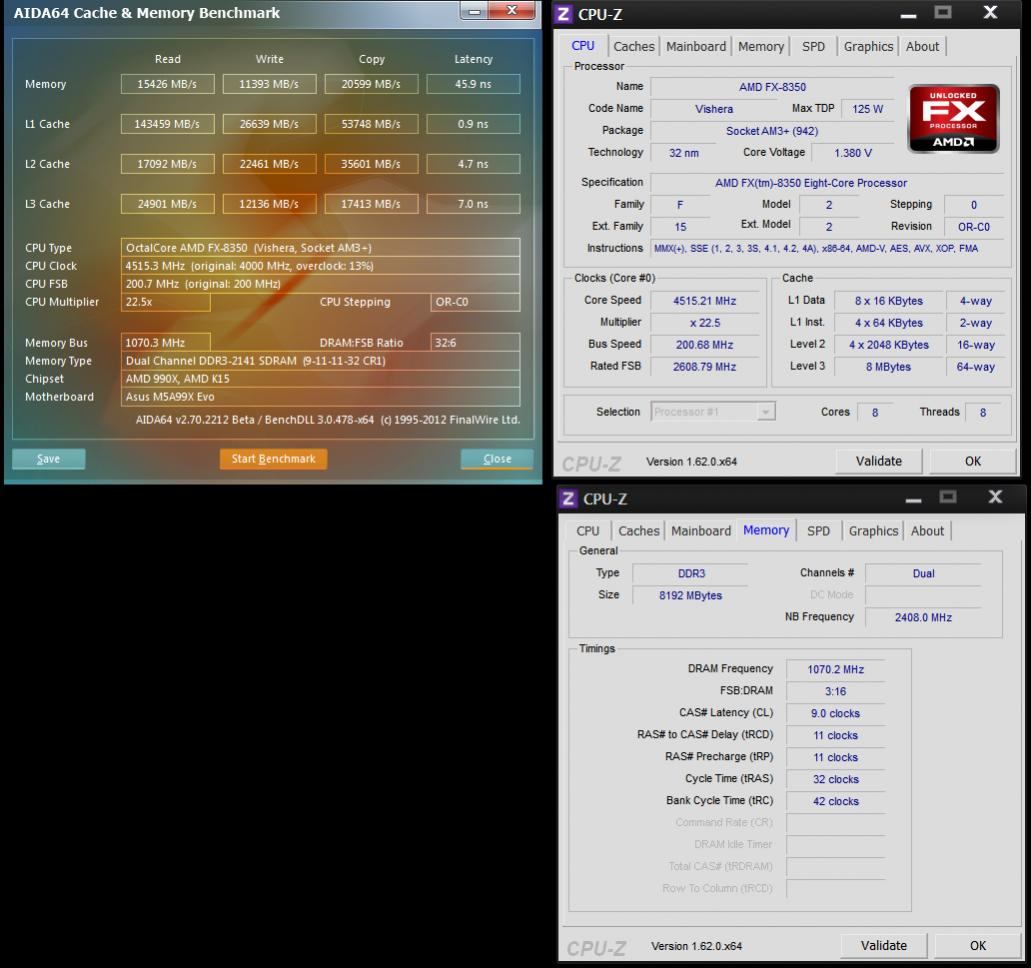Click memory Size value 8192 MBytes
1031x968 pixels.
pyautogui.click(x=690, y=595)
